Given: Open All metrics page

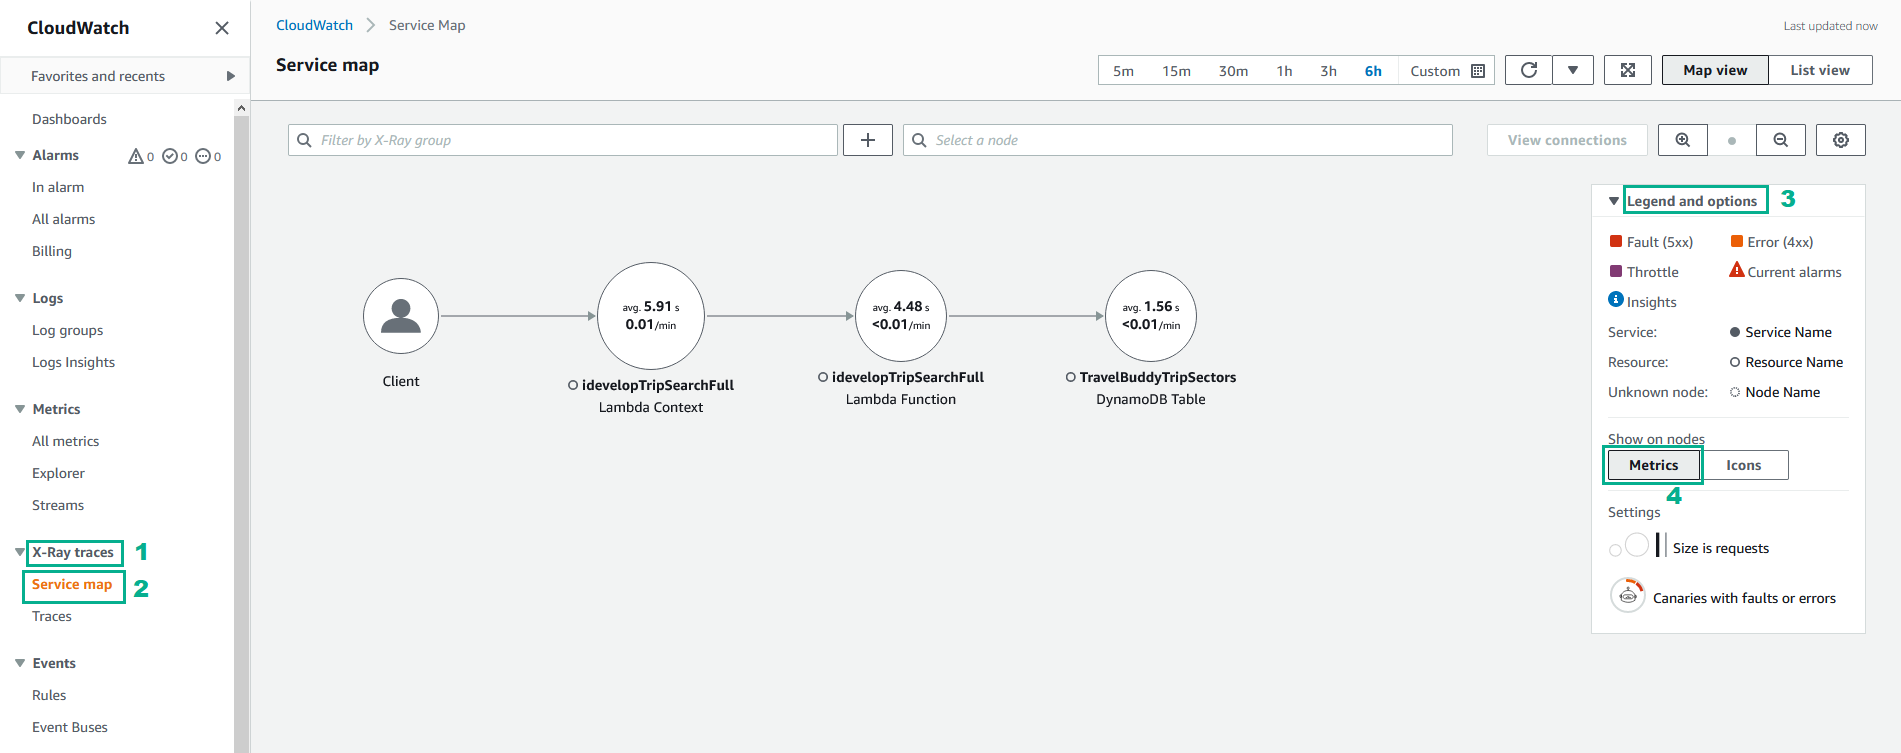Looking at the screenshot, I should tap(65, 441).
